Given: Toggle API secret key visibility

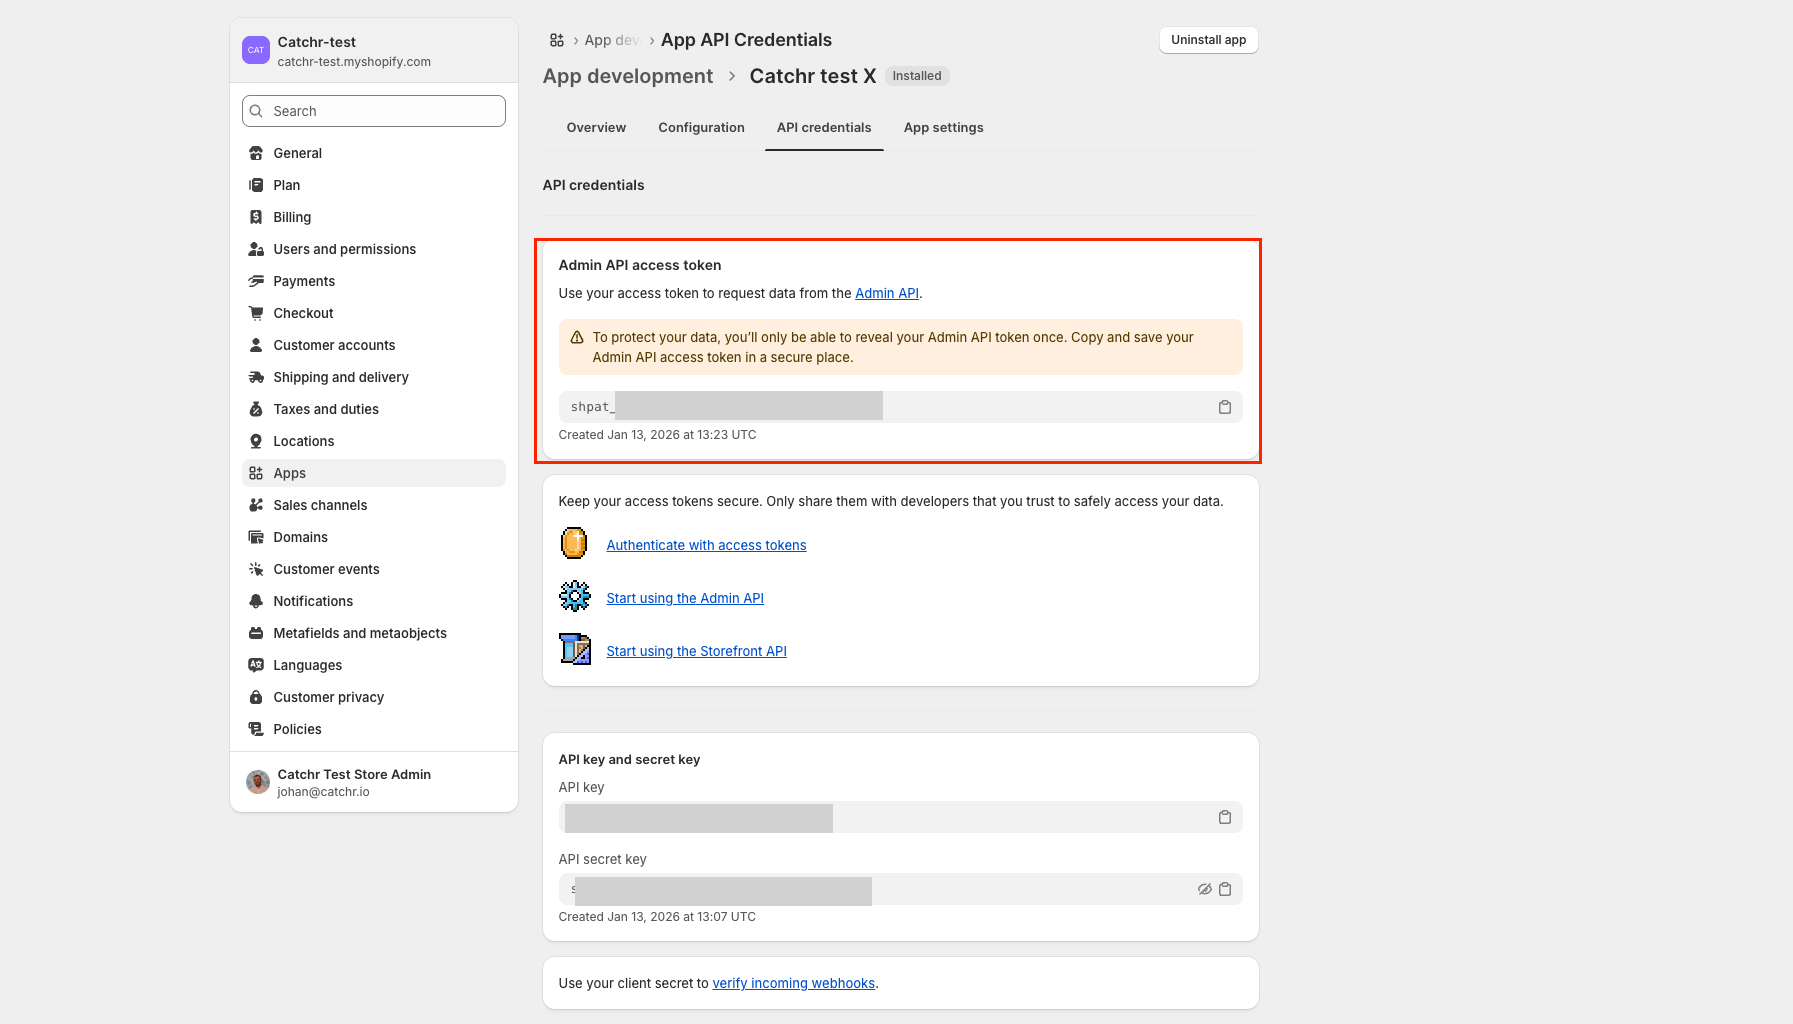Looking at the screenshot, I should [x=1204, y=889].
